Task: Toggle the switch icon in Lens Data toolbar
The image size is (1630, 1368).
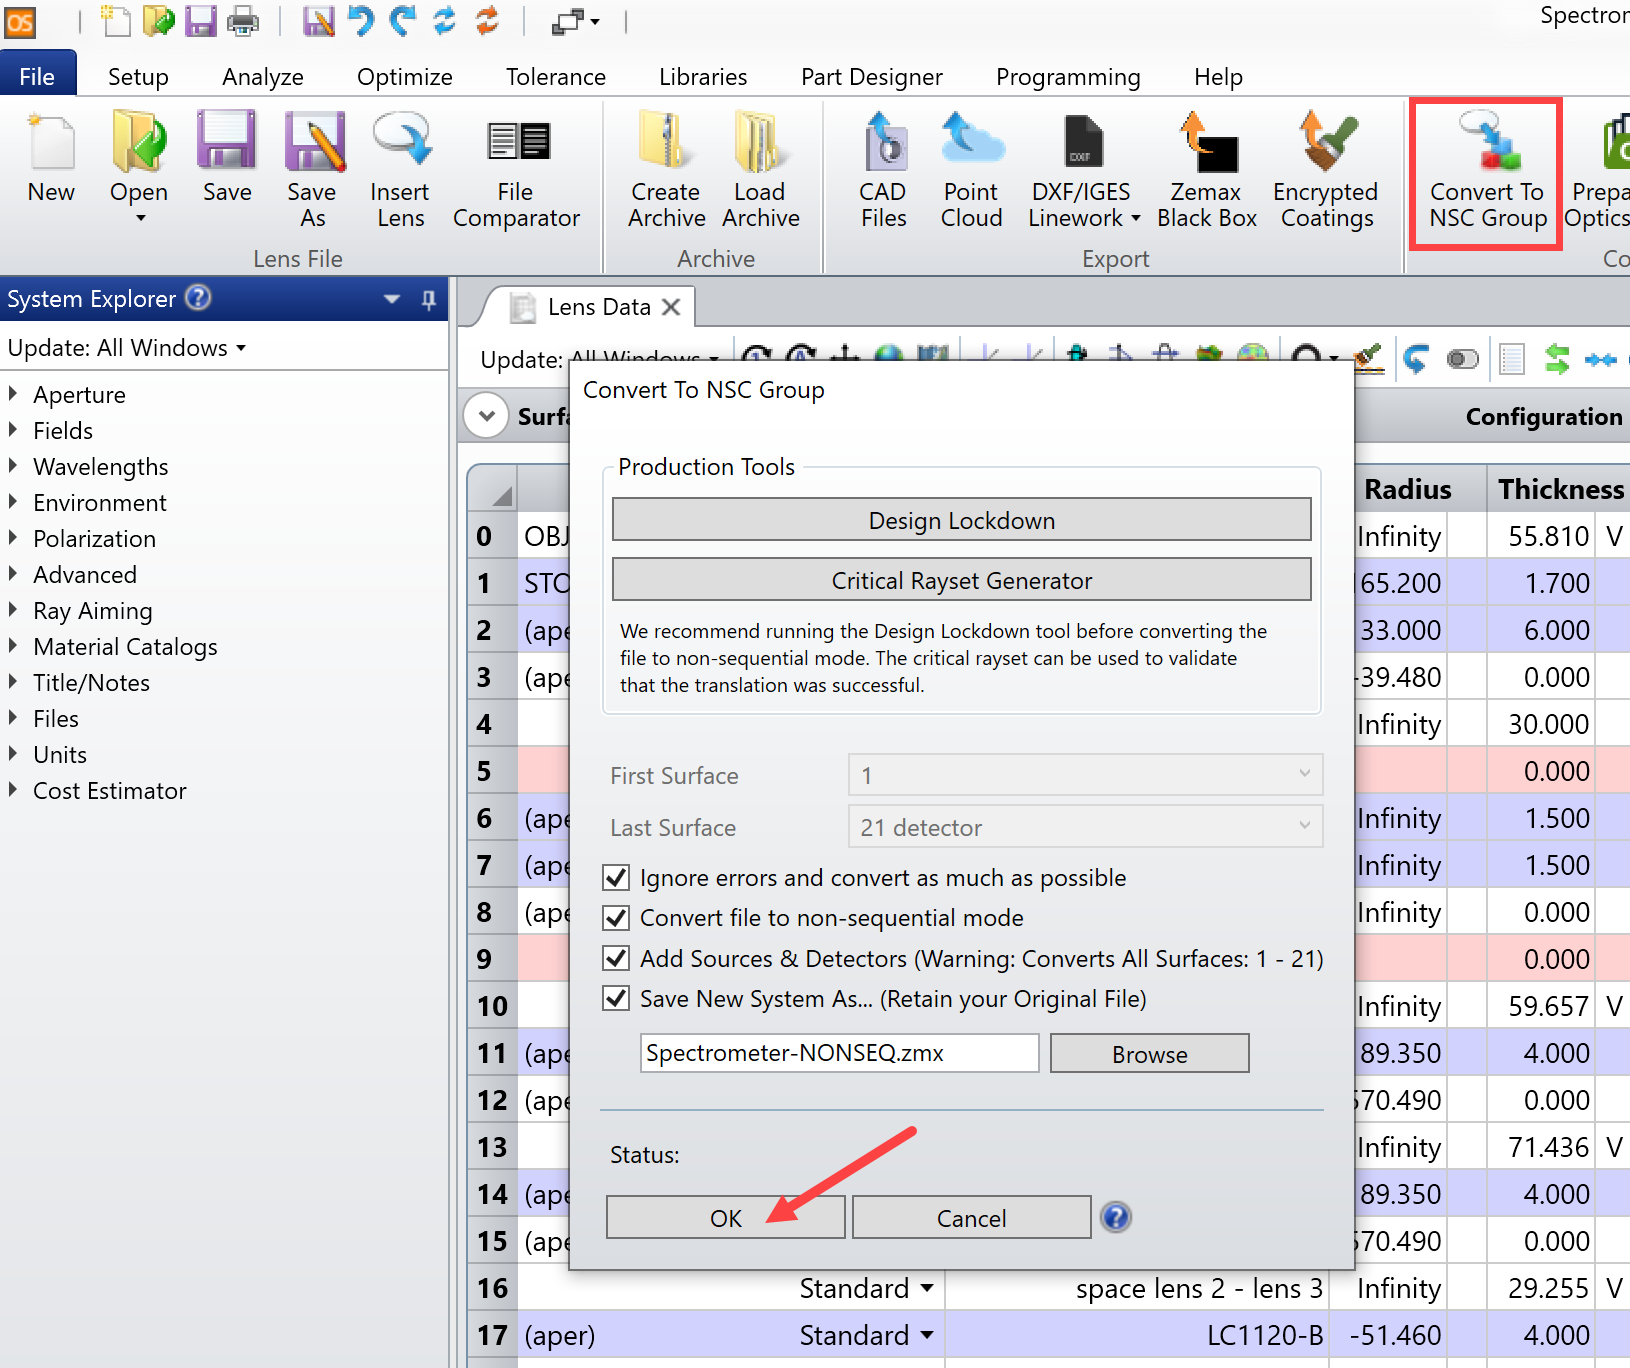Action: point(1462,358)
